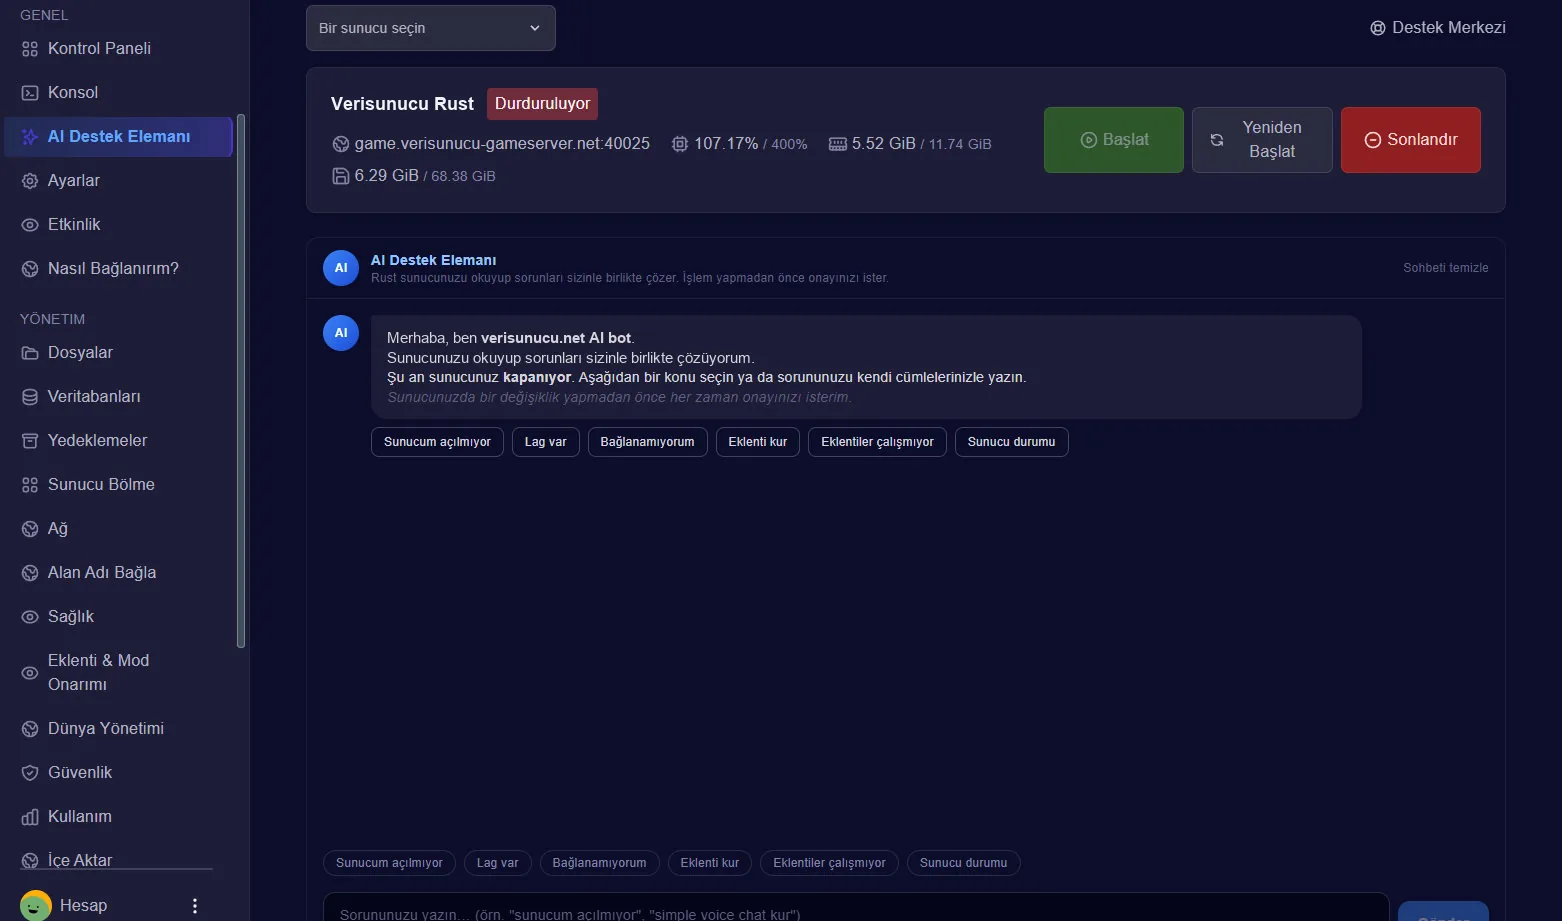Select upper Bağlanamıyorum suggestion chip

point(648,442)
